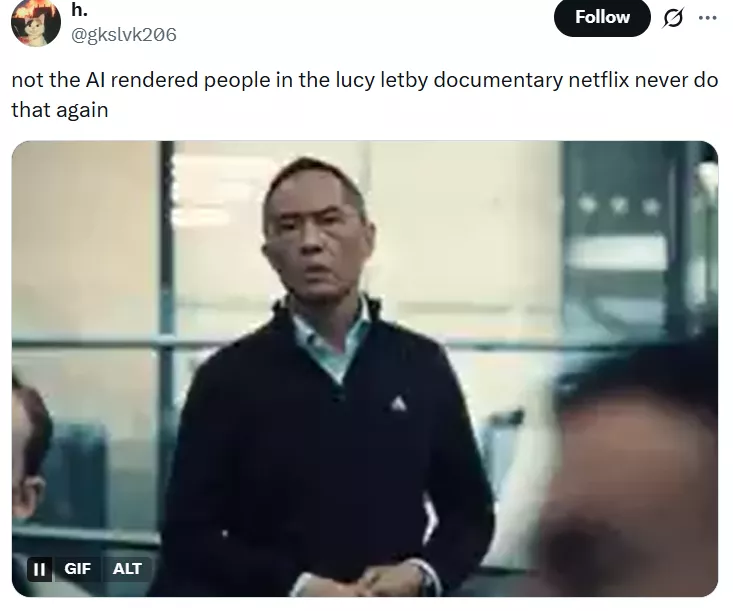
Task: Open the display name "h." profile
Action: click(x=79, y=10)
